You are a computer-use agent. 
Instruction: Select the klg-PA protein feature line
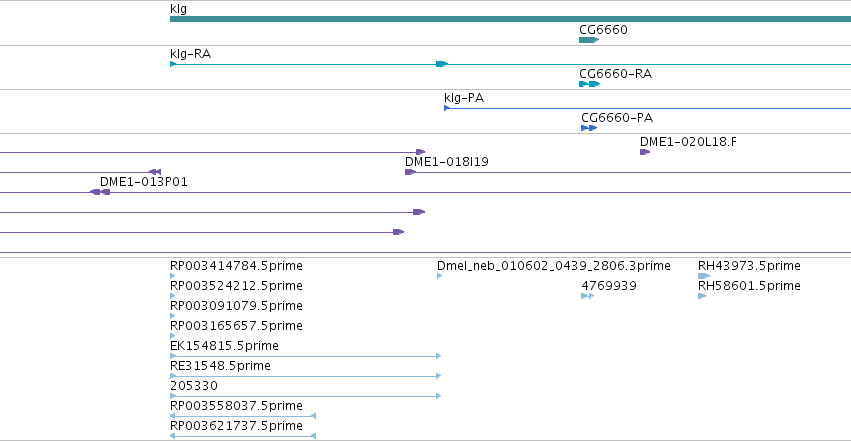point(647,108)
